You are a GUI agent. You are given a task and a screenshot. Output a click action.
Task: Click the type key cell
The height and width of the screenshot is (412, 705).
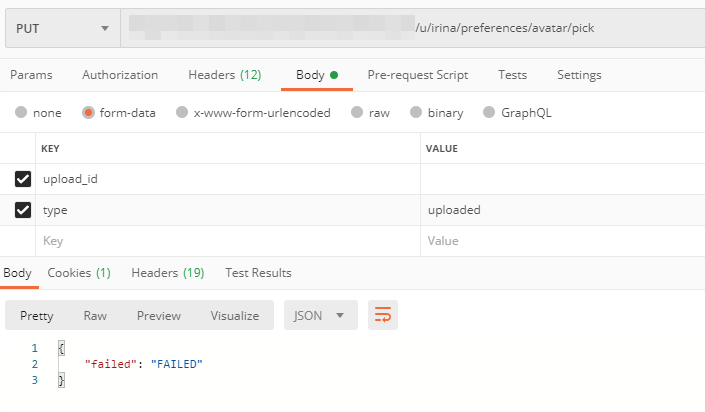point(228,210)
